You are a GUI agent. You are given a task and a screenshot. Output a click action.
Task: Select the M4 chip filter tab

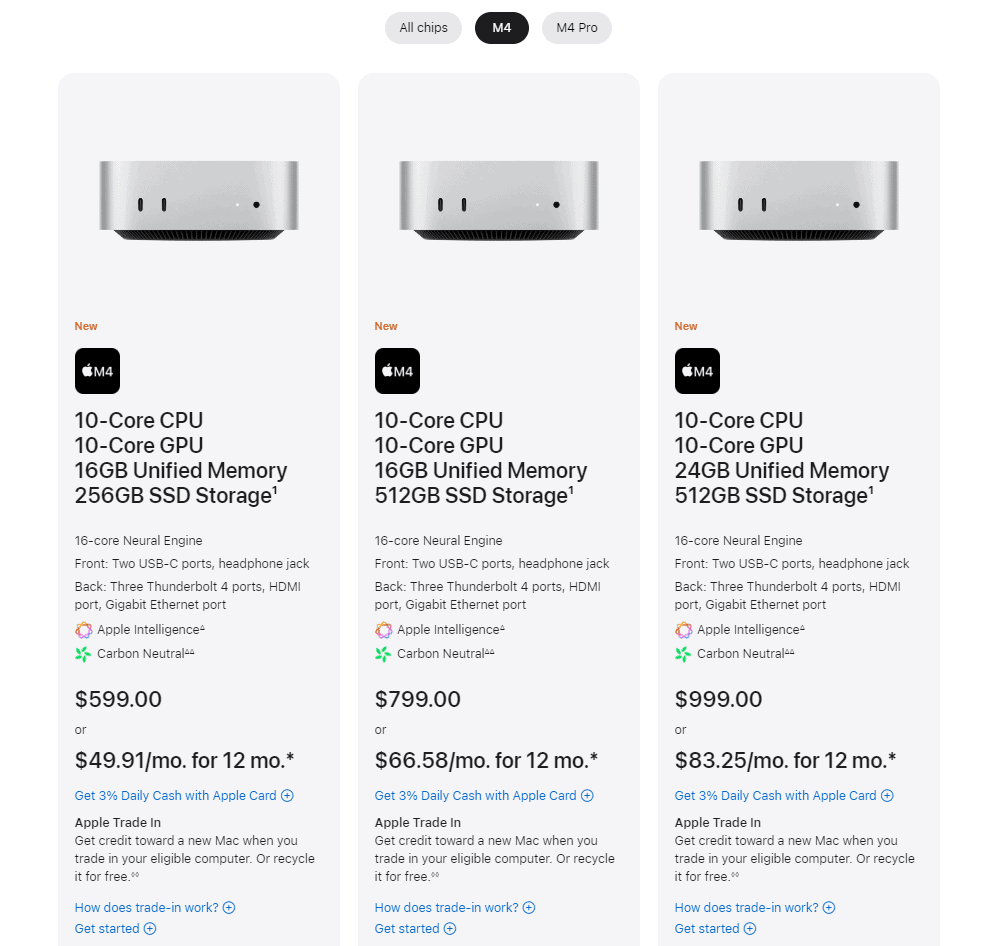[501, 28]
